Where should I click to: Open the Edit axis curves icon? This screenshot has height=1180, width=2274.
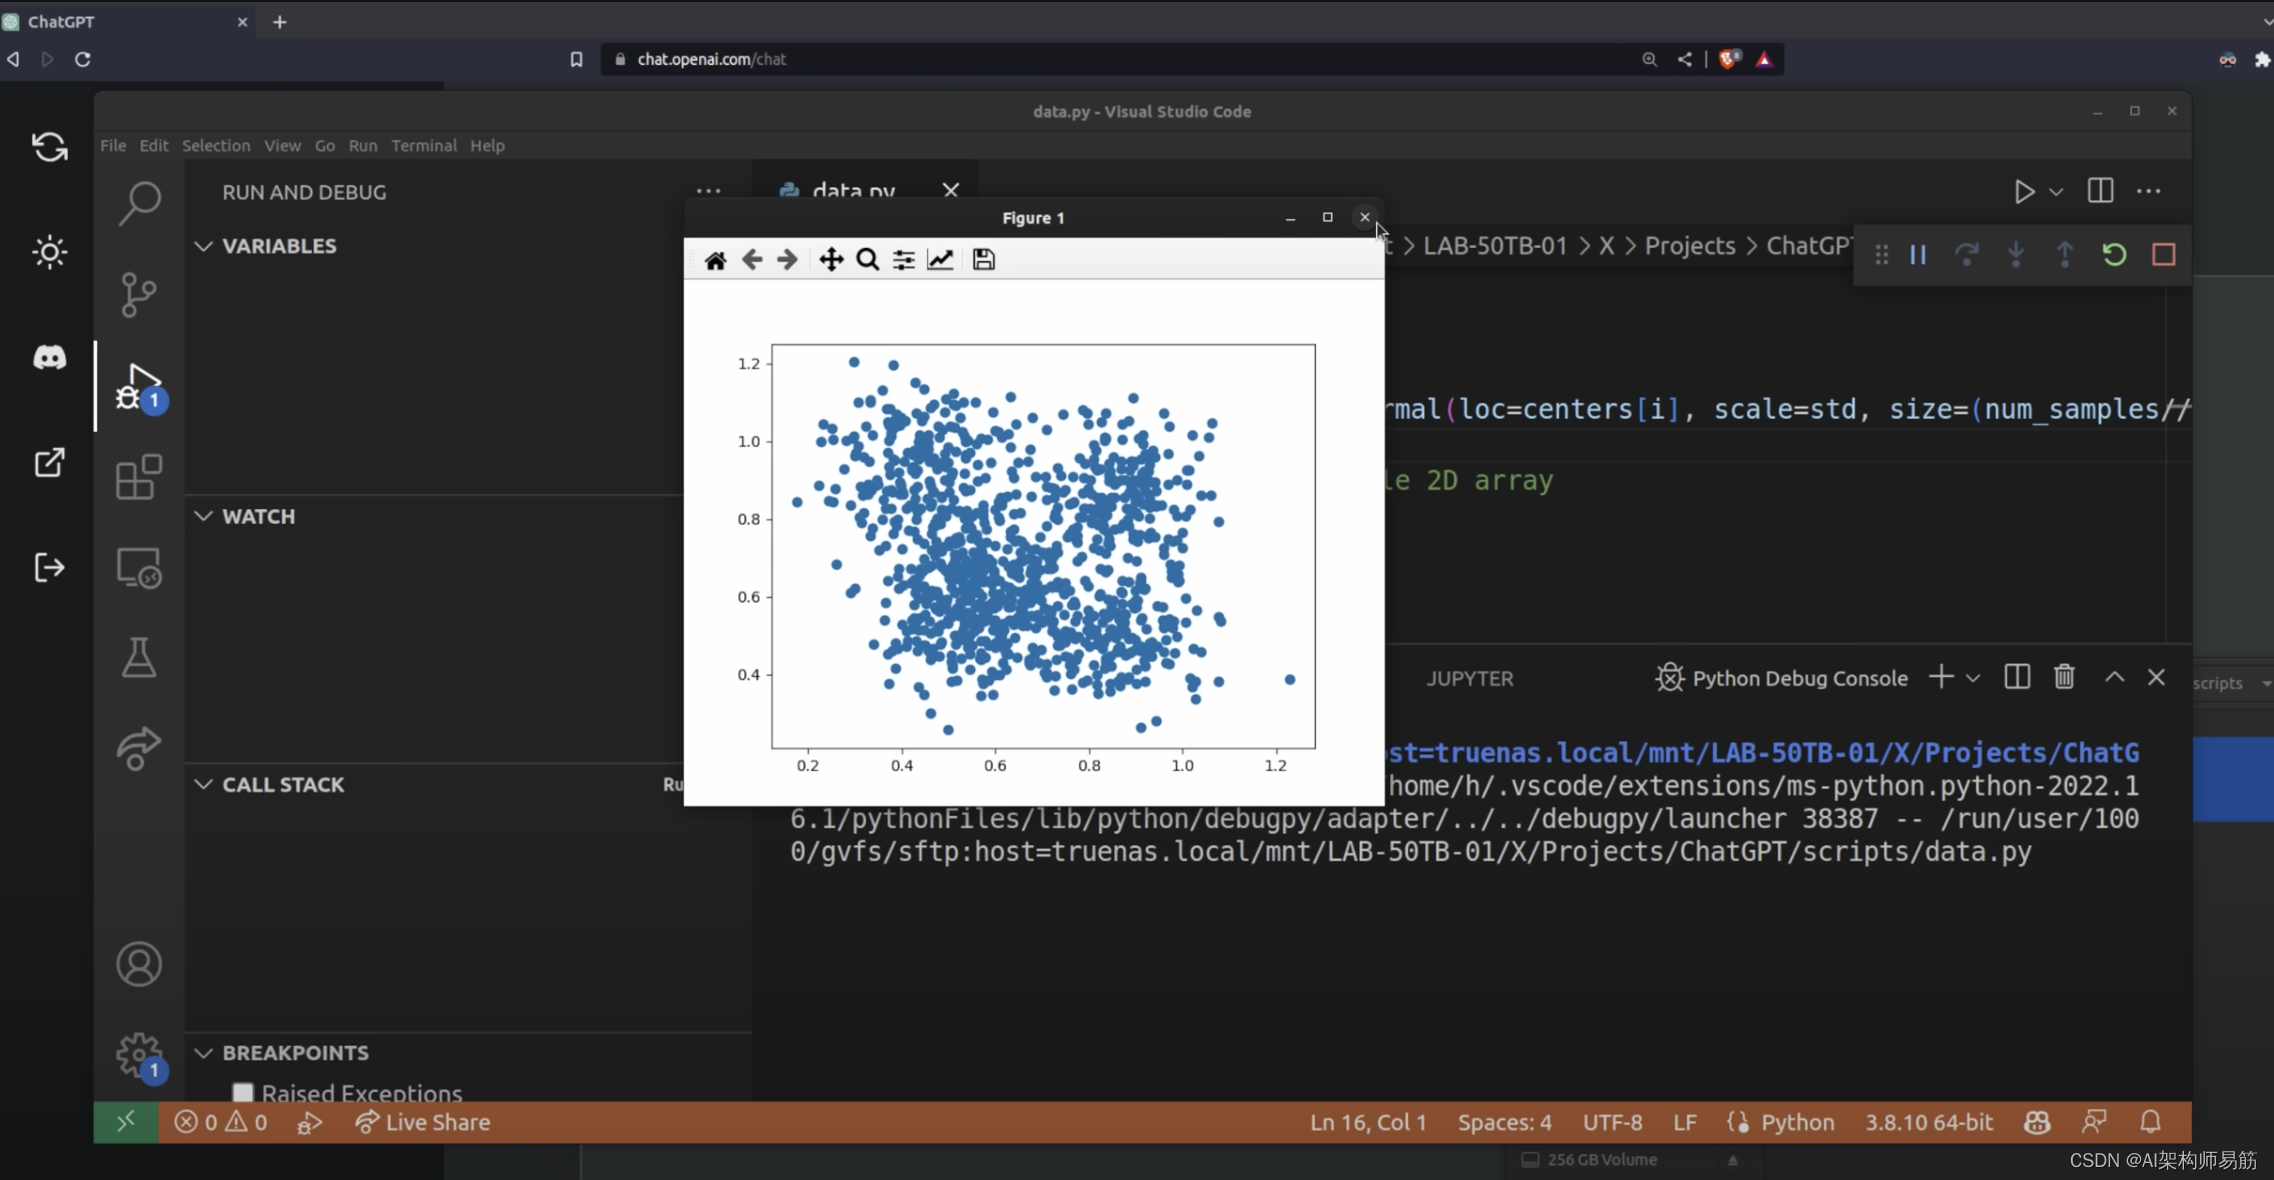[940, 260]
